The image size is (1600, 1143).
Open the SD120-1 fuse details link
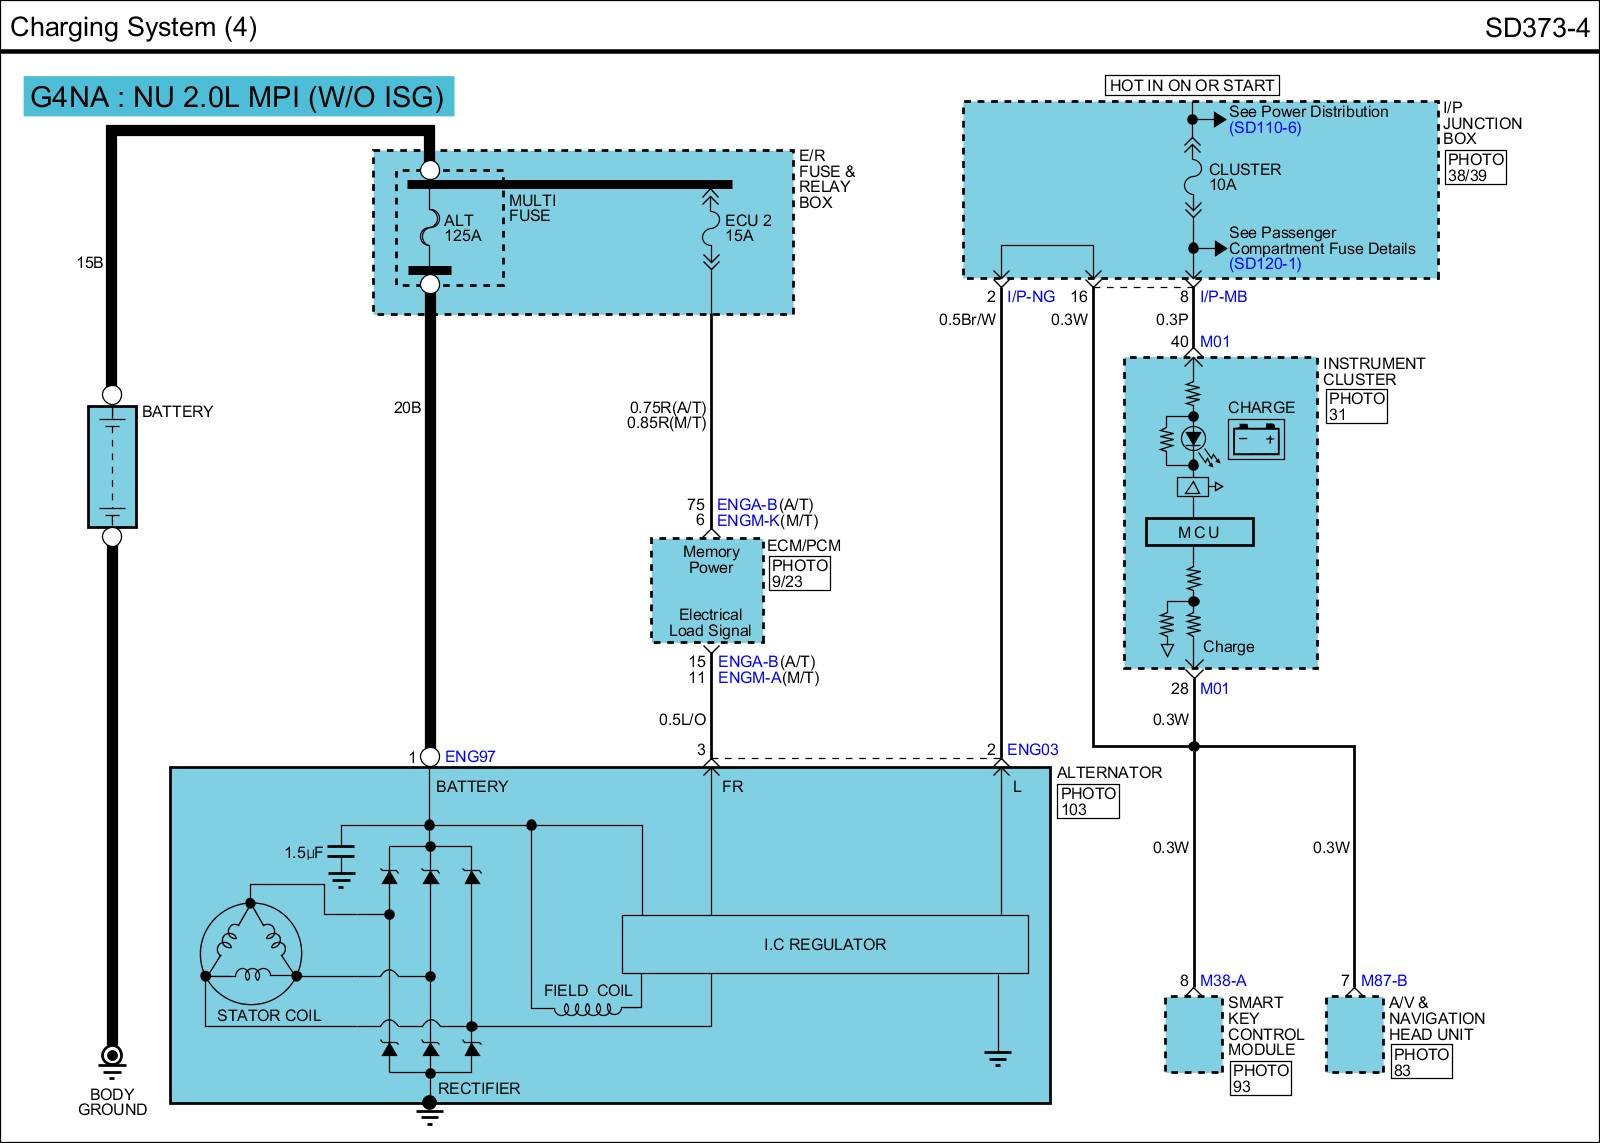pos(1265,264)
